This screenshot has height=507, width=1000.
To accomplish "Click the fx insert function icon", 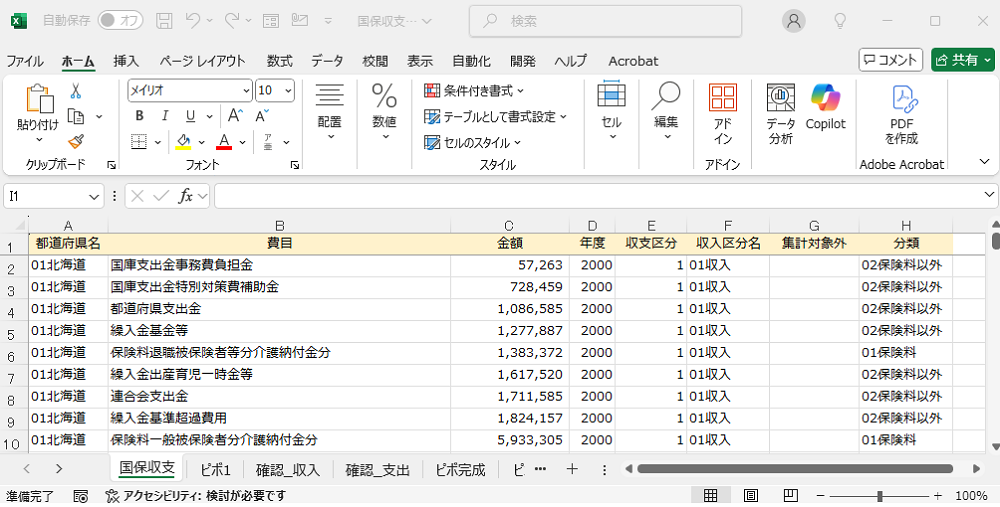I will [186, 196].
